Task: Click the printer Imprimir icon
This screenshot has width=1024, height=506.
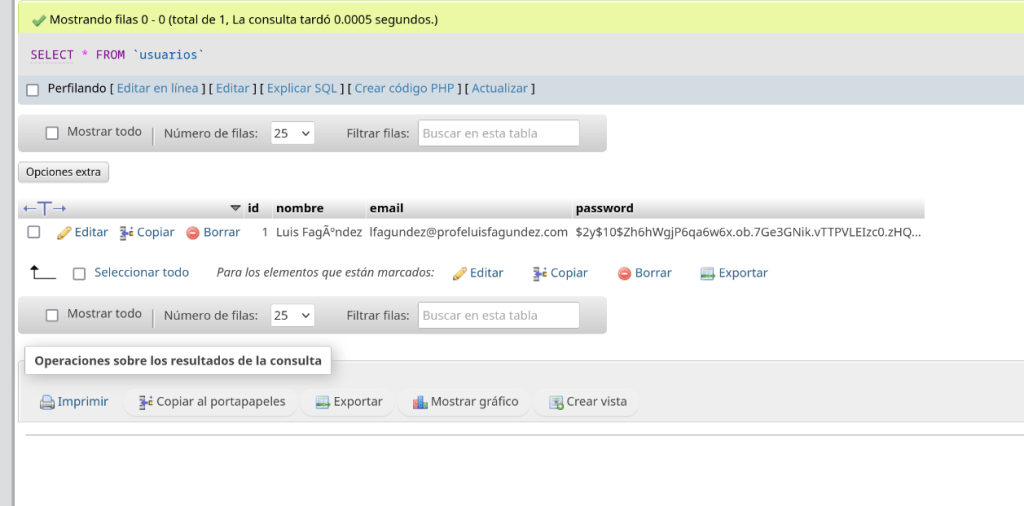Action: tap(47, 402)
